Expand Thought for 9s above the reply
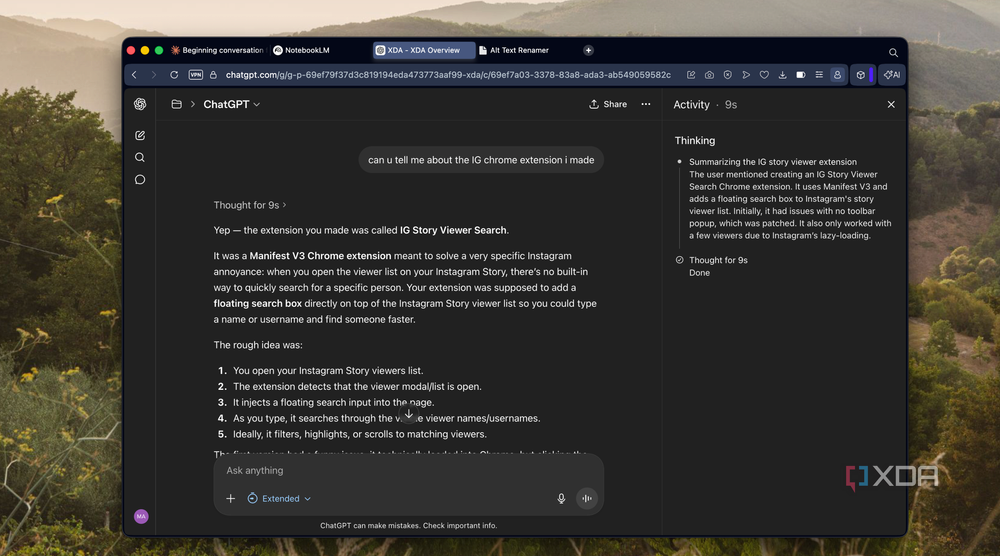The height and width of the screenshot is (556, 1000). coord(250,205)
